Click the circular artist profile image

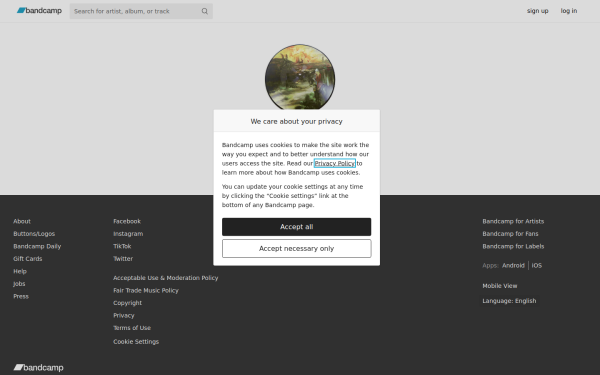click(x=300, y=77)
